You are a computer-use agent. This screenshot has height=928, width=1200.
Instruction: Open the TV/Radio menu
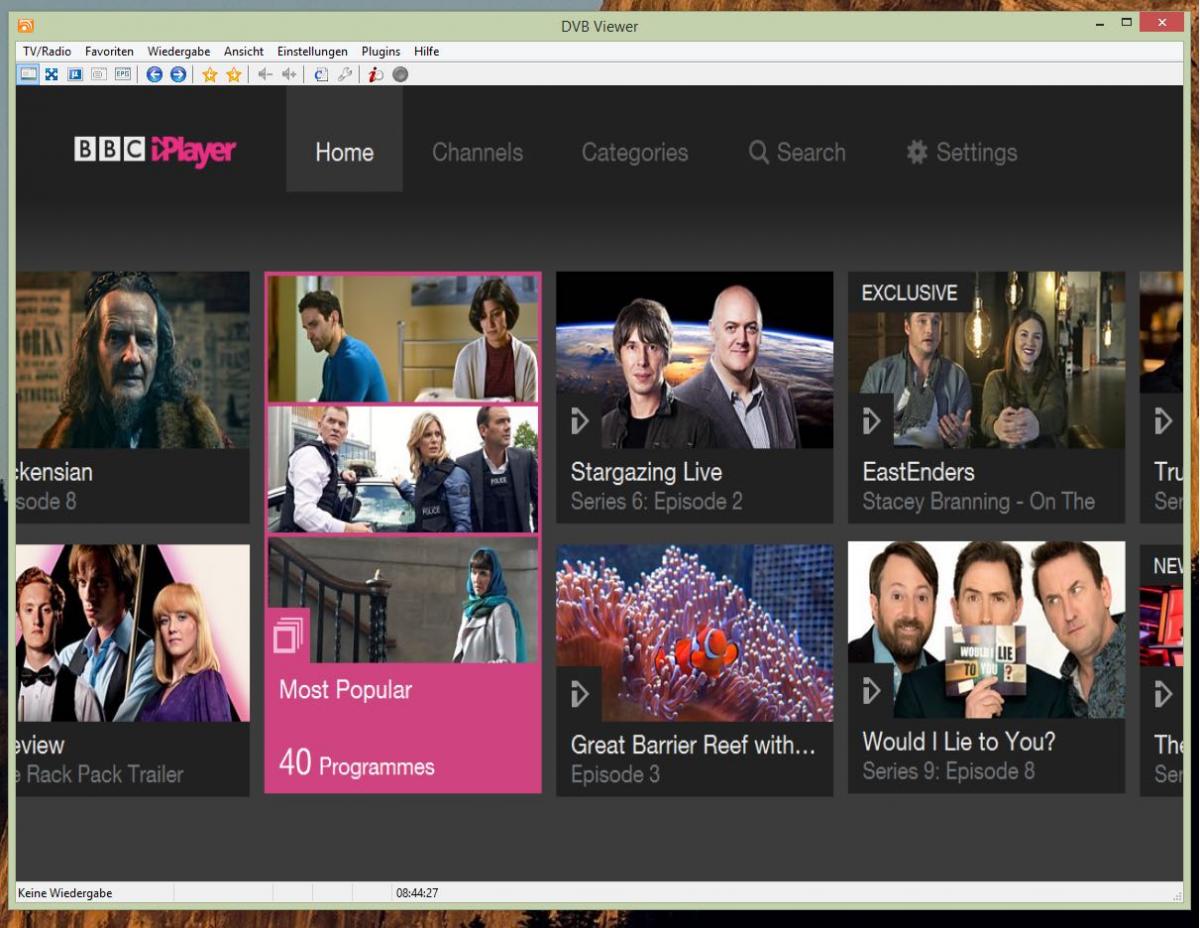47,51
